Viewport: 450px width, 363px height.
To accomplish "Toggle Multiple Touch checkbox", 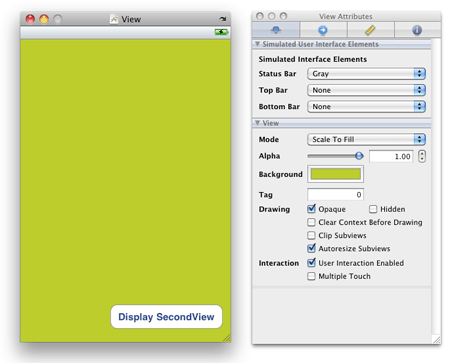I will (x=311, y=276).
